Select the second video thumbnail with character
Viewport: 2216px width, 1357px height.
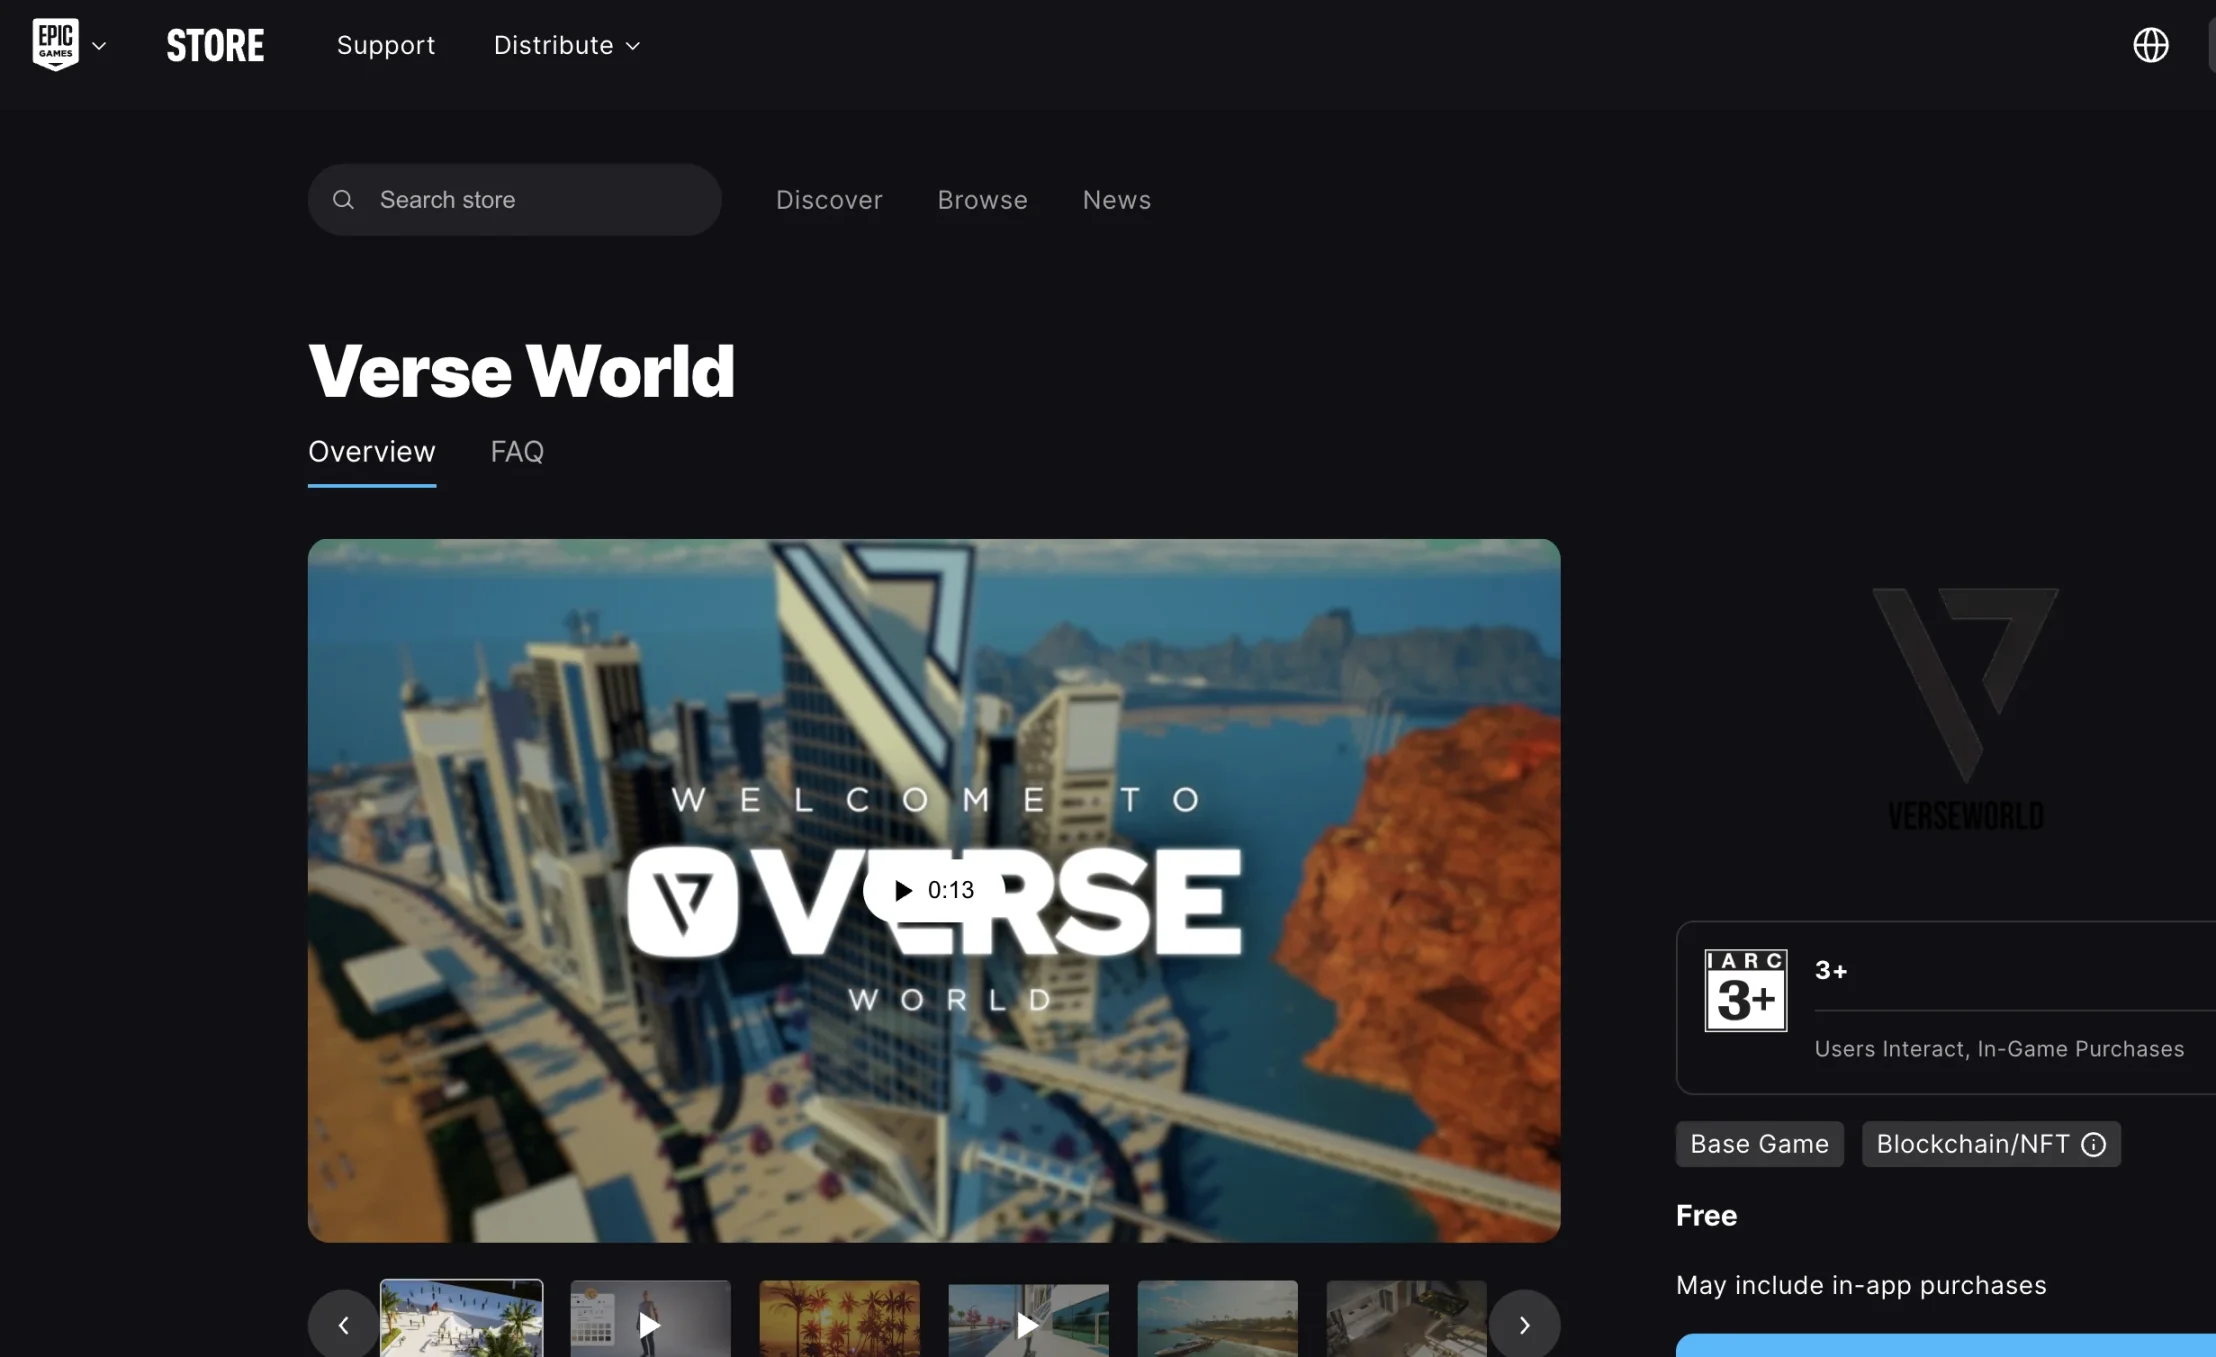[650, 1319]
